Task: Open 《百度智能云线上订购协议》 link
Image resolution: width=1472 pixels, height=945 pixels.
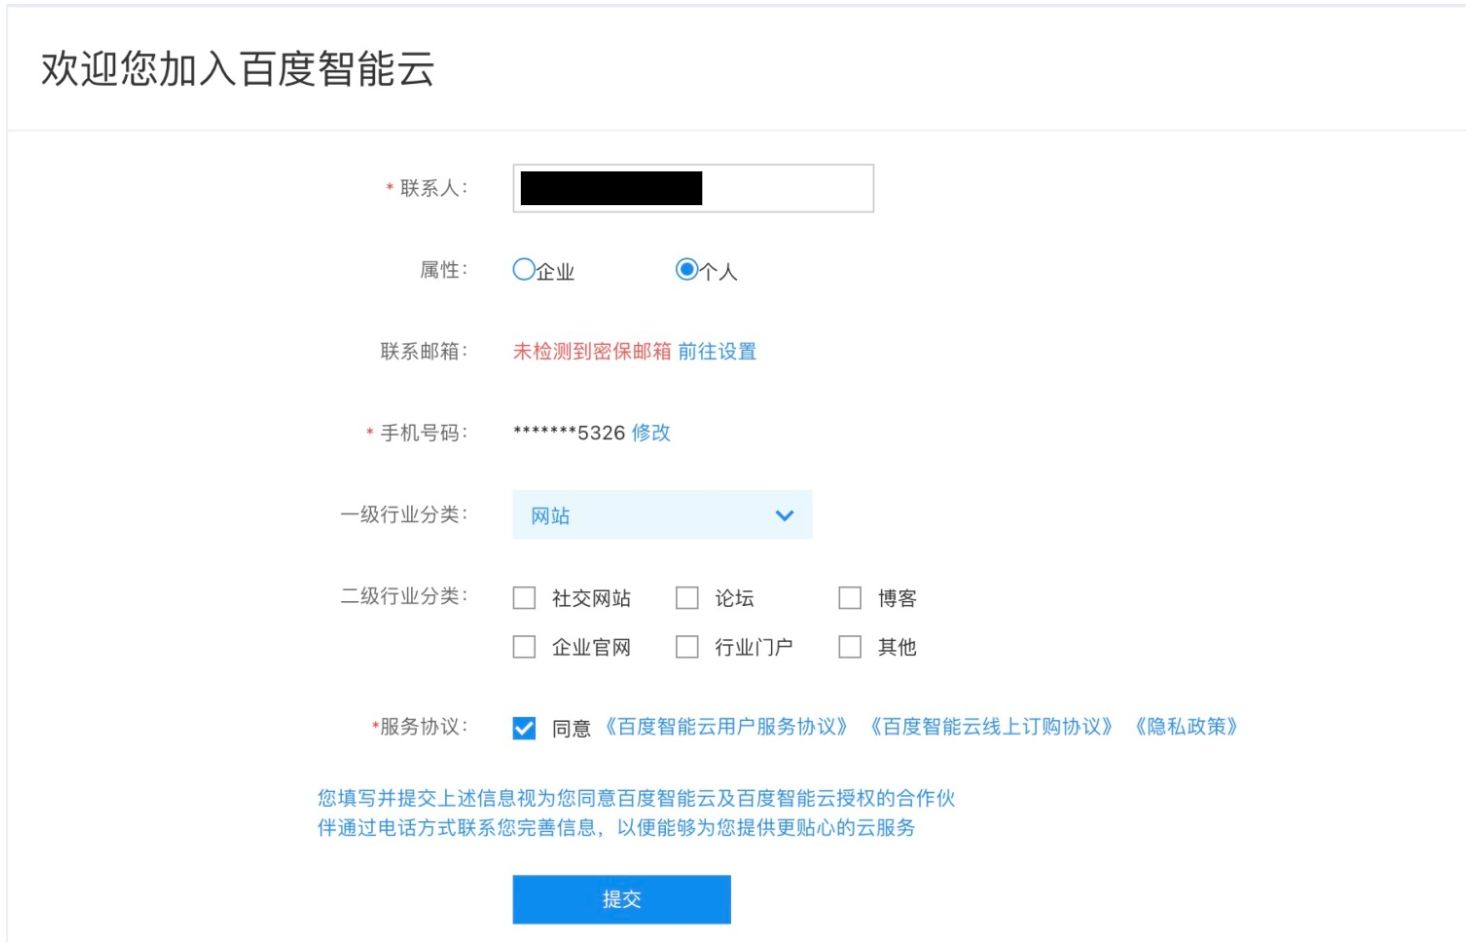Action: tap(991, 727)
